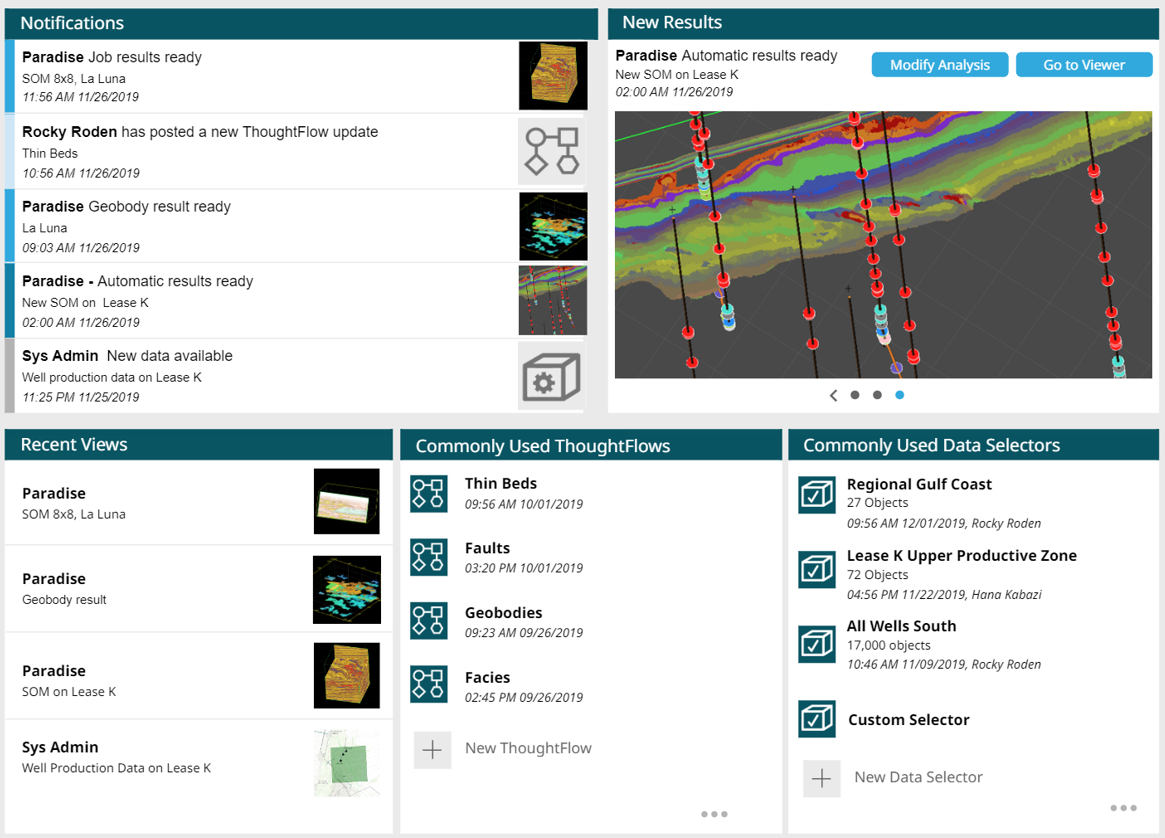Open the Facies ThoughtFlow icon
Viewport: 1165px width, 838px height.
[x=429, y=686]
